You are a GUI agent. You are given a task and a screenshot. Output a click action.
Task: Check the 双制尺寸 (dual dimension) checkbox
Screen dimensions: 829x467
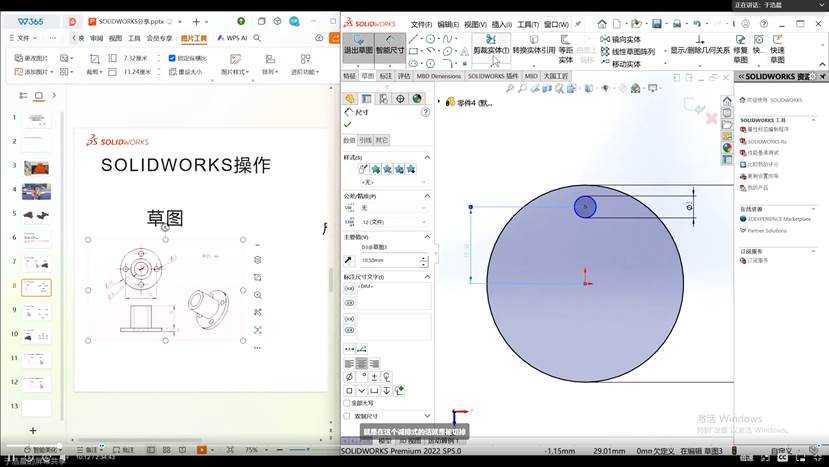(x=348, y=416)
